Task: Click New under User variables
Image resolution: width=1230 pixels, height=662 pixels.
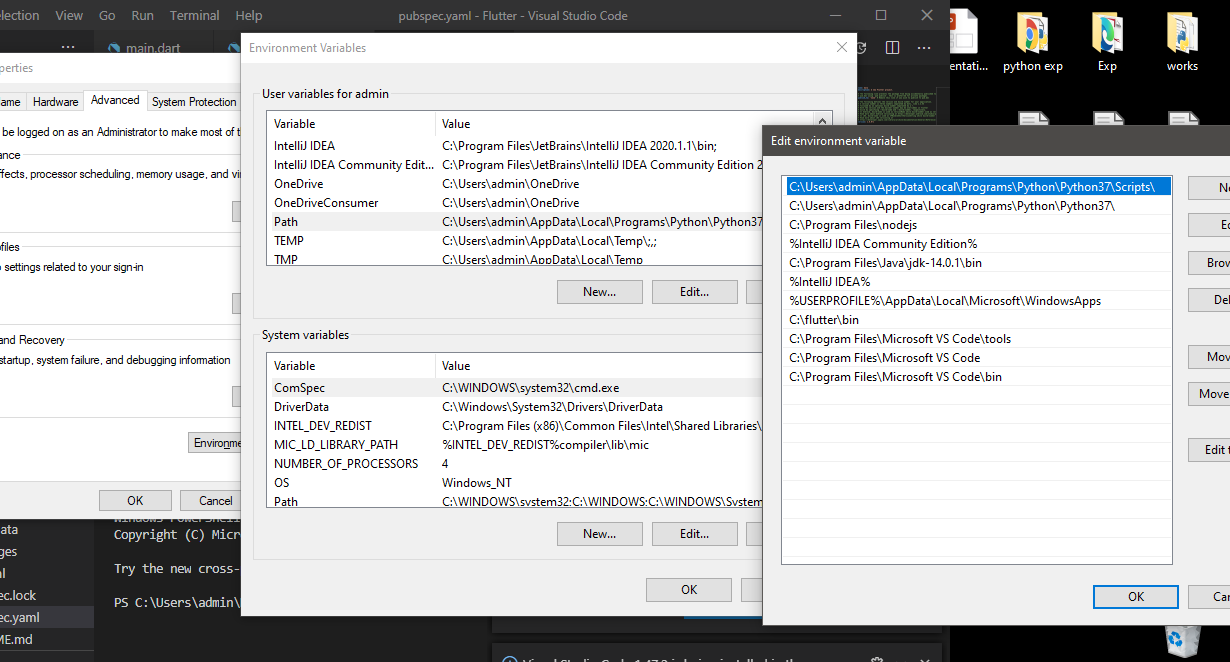Action: [x=599, y=292]
